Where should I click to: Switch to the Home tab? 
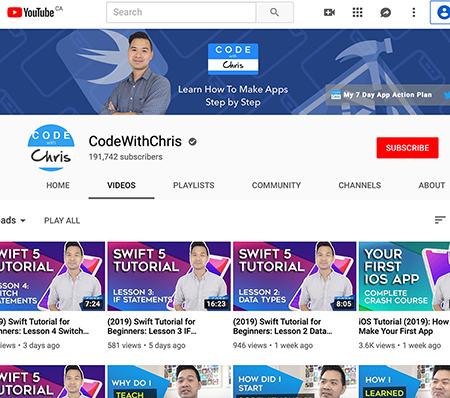[58, 185]
